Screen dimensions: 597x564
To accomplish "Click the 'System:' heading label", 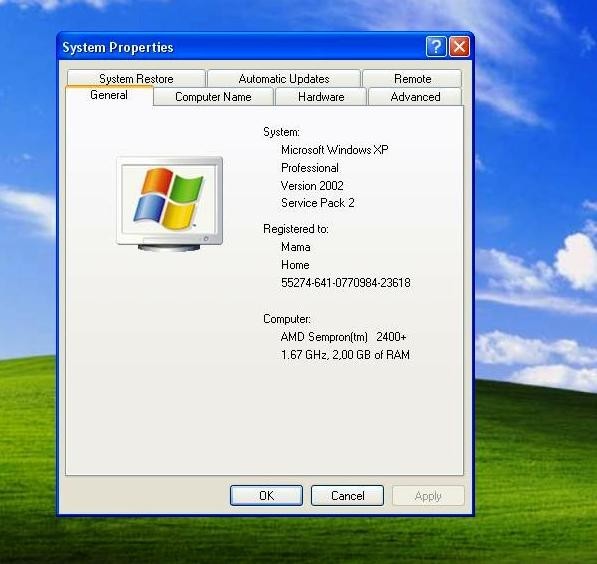I will pyautogui.click(x=281, y=132).
